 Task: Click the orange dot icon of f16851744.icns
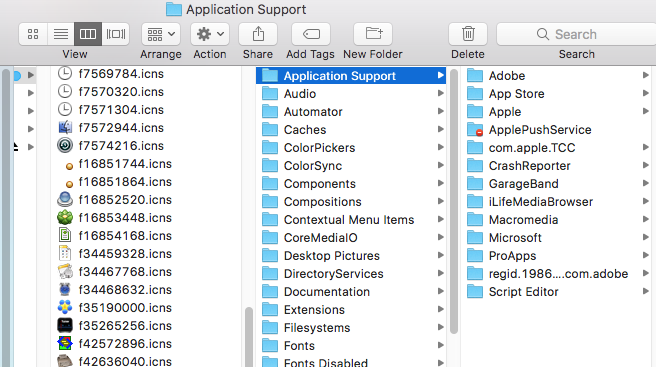tap(69, 166)
